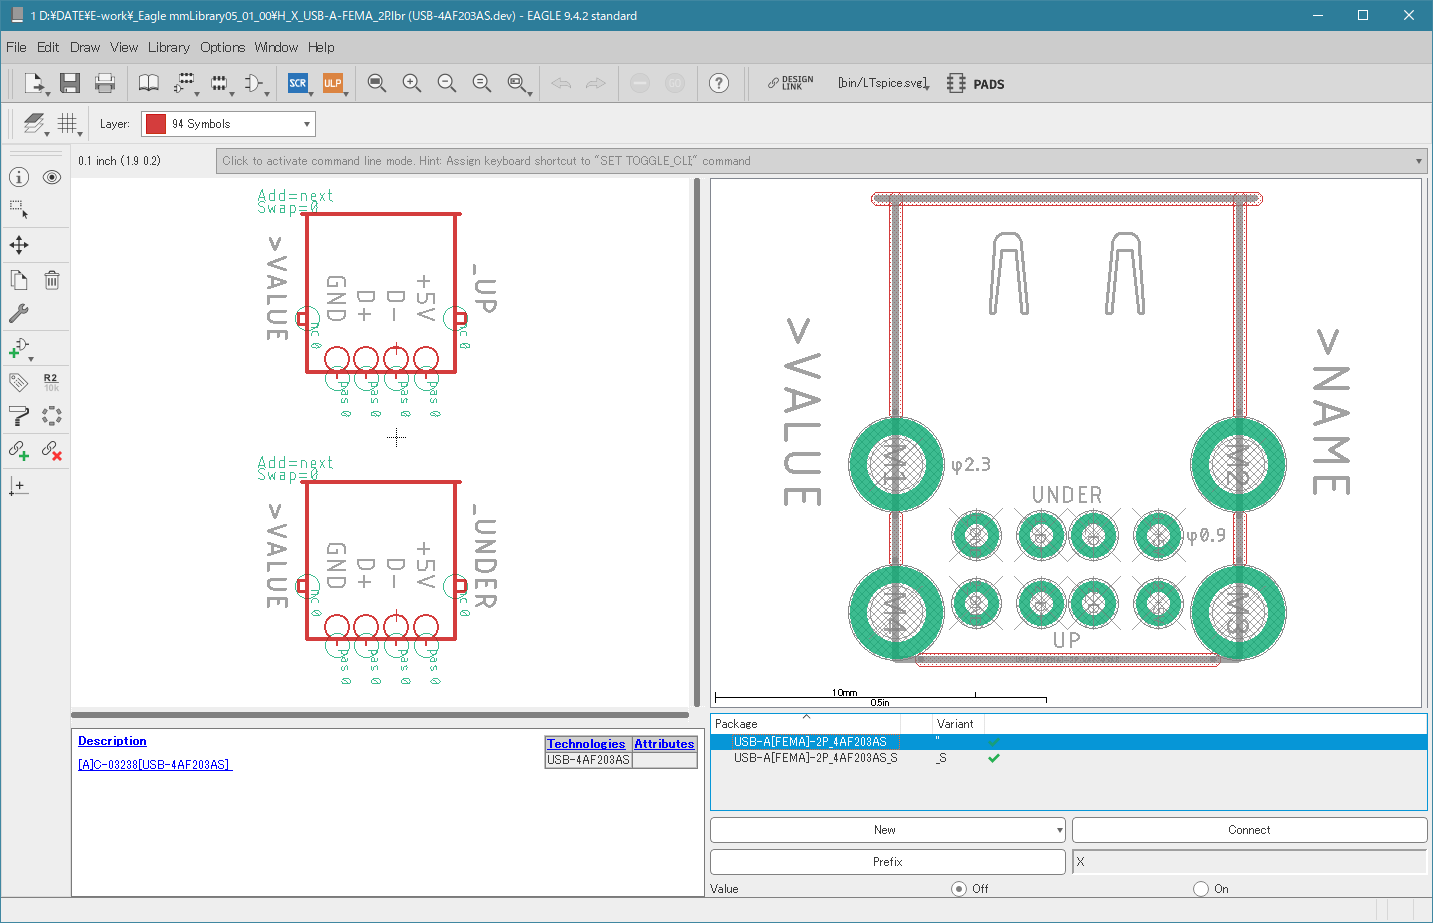This screenshot has width=1433, height=923.
Task: Open the Add gate tool dropdown
Action: click(x=19, y=348)
